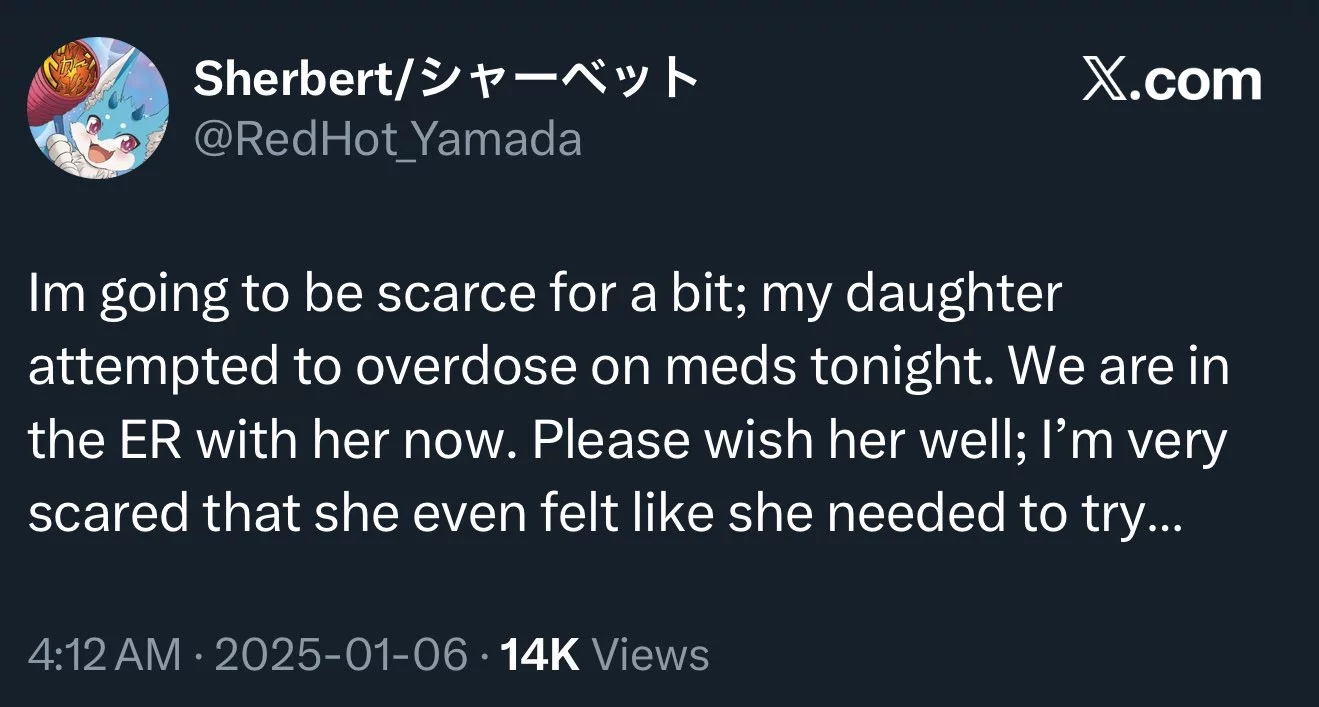Image resolution: width=1319 pixels, height=707 pixels.
Task: Click the word Sherbert in display name
Action: (296, 78)
